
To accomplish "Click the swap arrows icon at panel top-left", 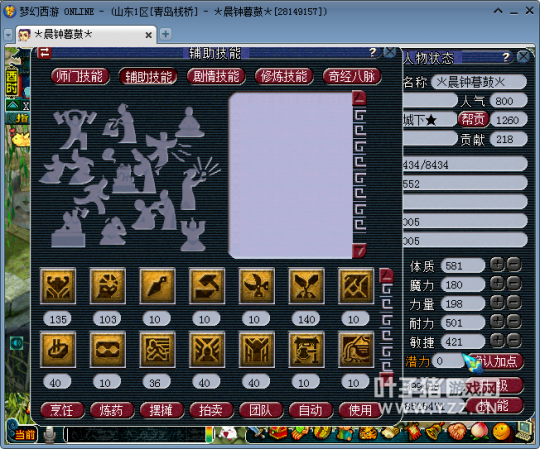I will (44, 53).
